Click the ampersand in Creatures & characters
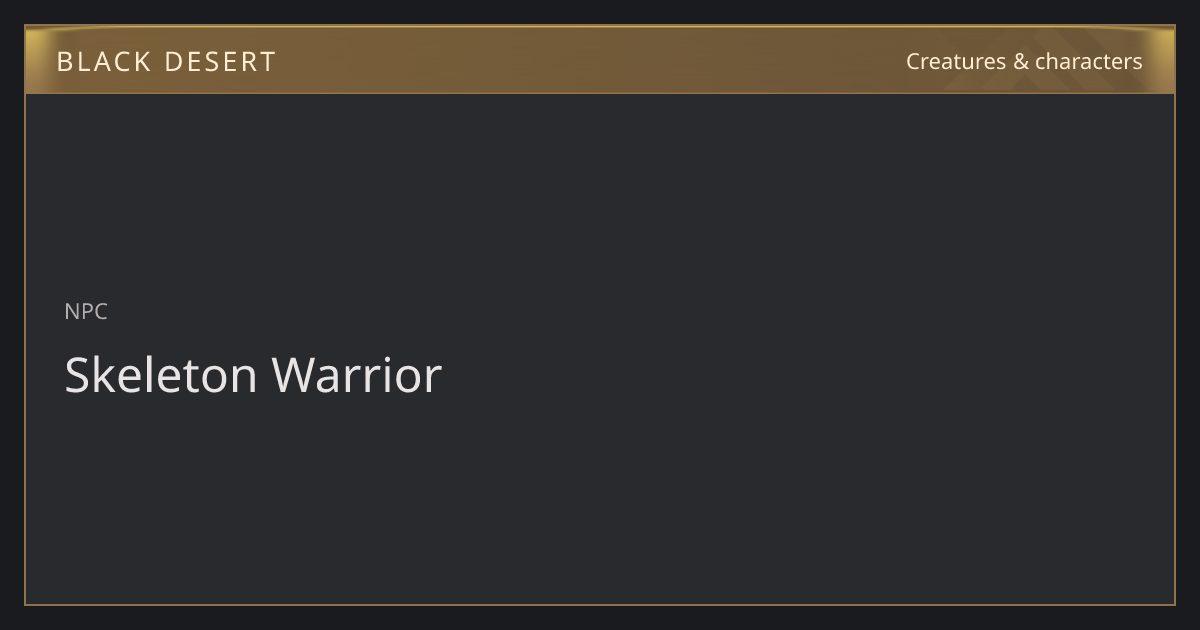The height and width of the screenshot is (630, 1200). pyautogui.click(x=1020, y=61)
